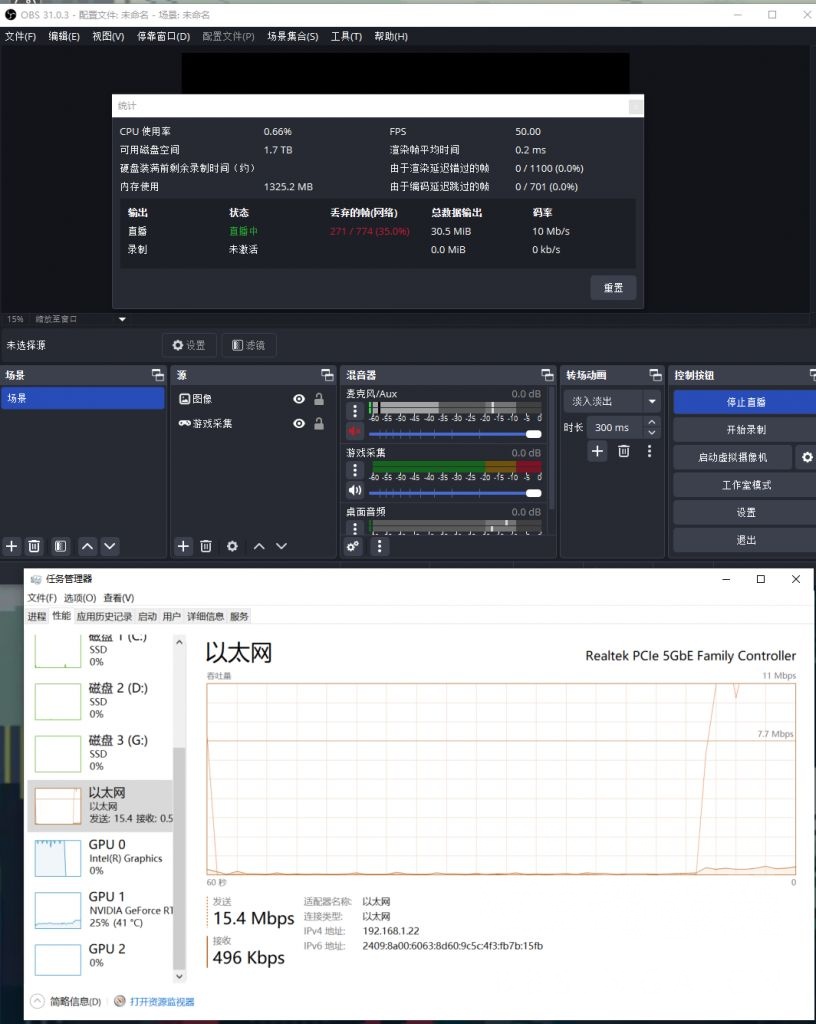Open advanced audio settings gear in mixer
The height and width of the screenshot is (1024, 816).
(353, 546)
